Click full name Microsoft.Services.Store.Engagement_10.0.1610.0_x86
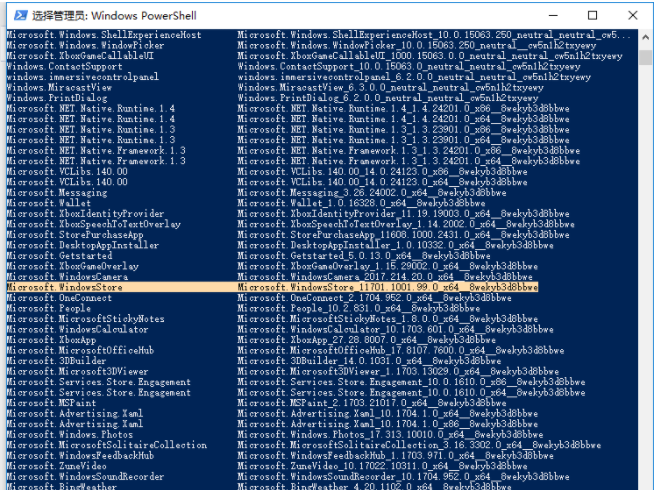Image resolution: width=654 pixels, height=490 pixels. pyautogui.click(x=411, y=382)
